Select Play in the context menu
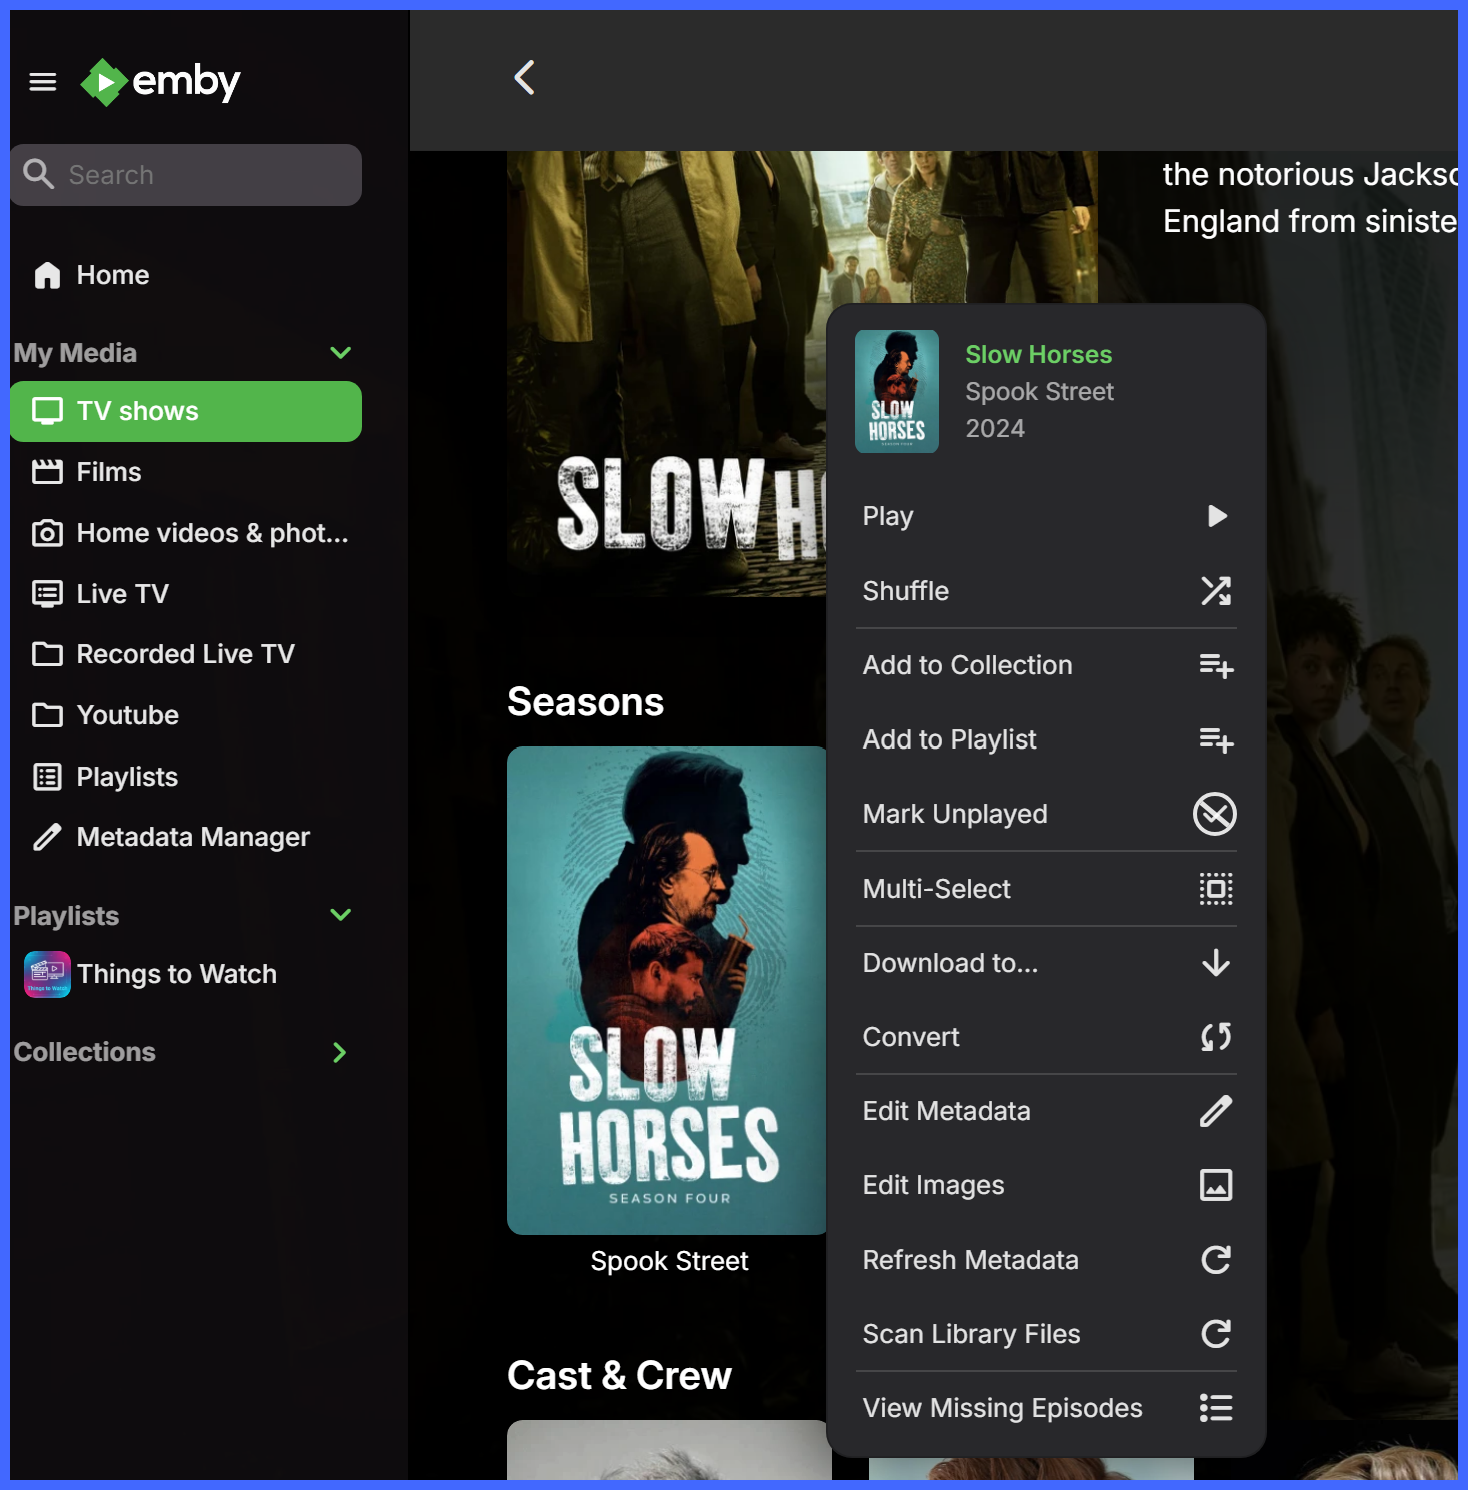Image resolution: width=1468 pixels, height=1490 pixels. click(1047, 516)
